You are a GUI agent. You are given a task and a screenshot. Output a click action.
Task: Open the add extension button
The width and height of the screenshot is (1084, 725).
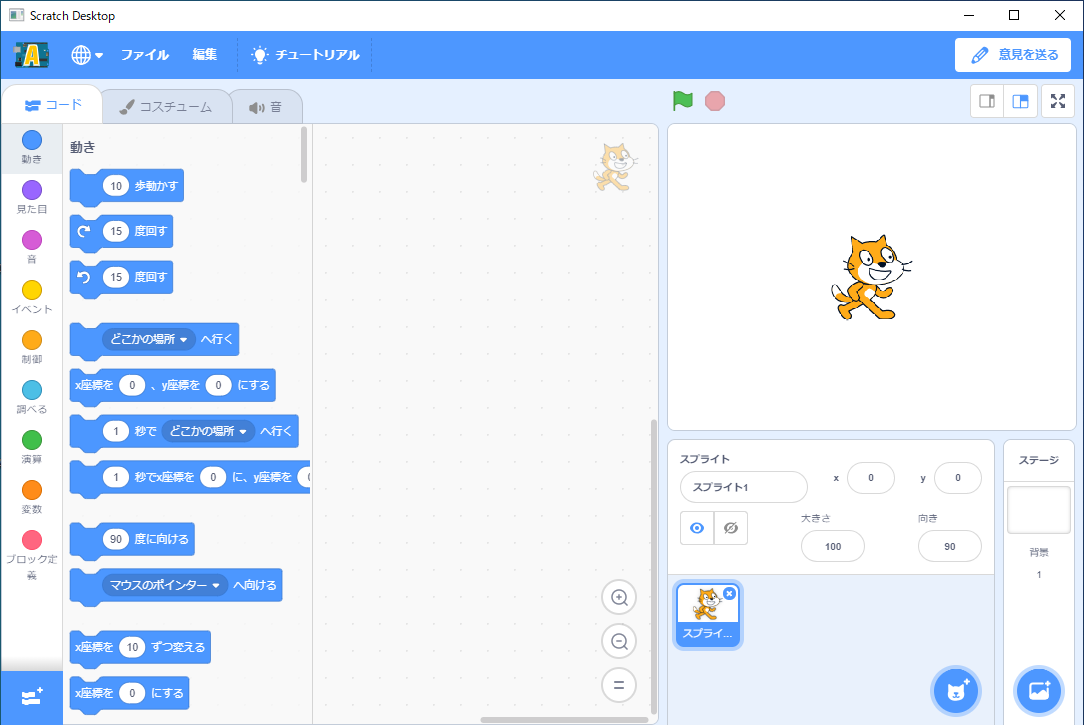pyautogui.click(x=31, y=696)
